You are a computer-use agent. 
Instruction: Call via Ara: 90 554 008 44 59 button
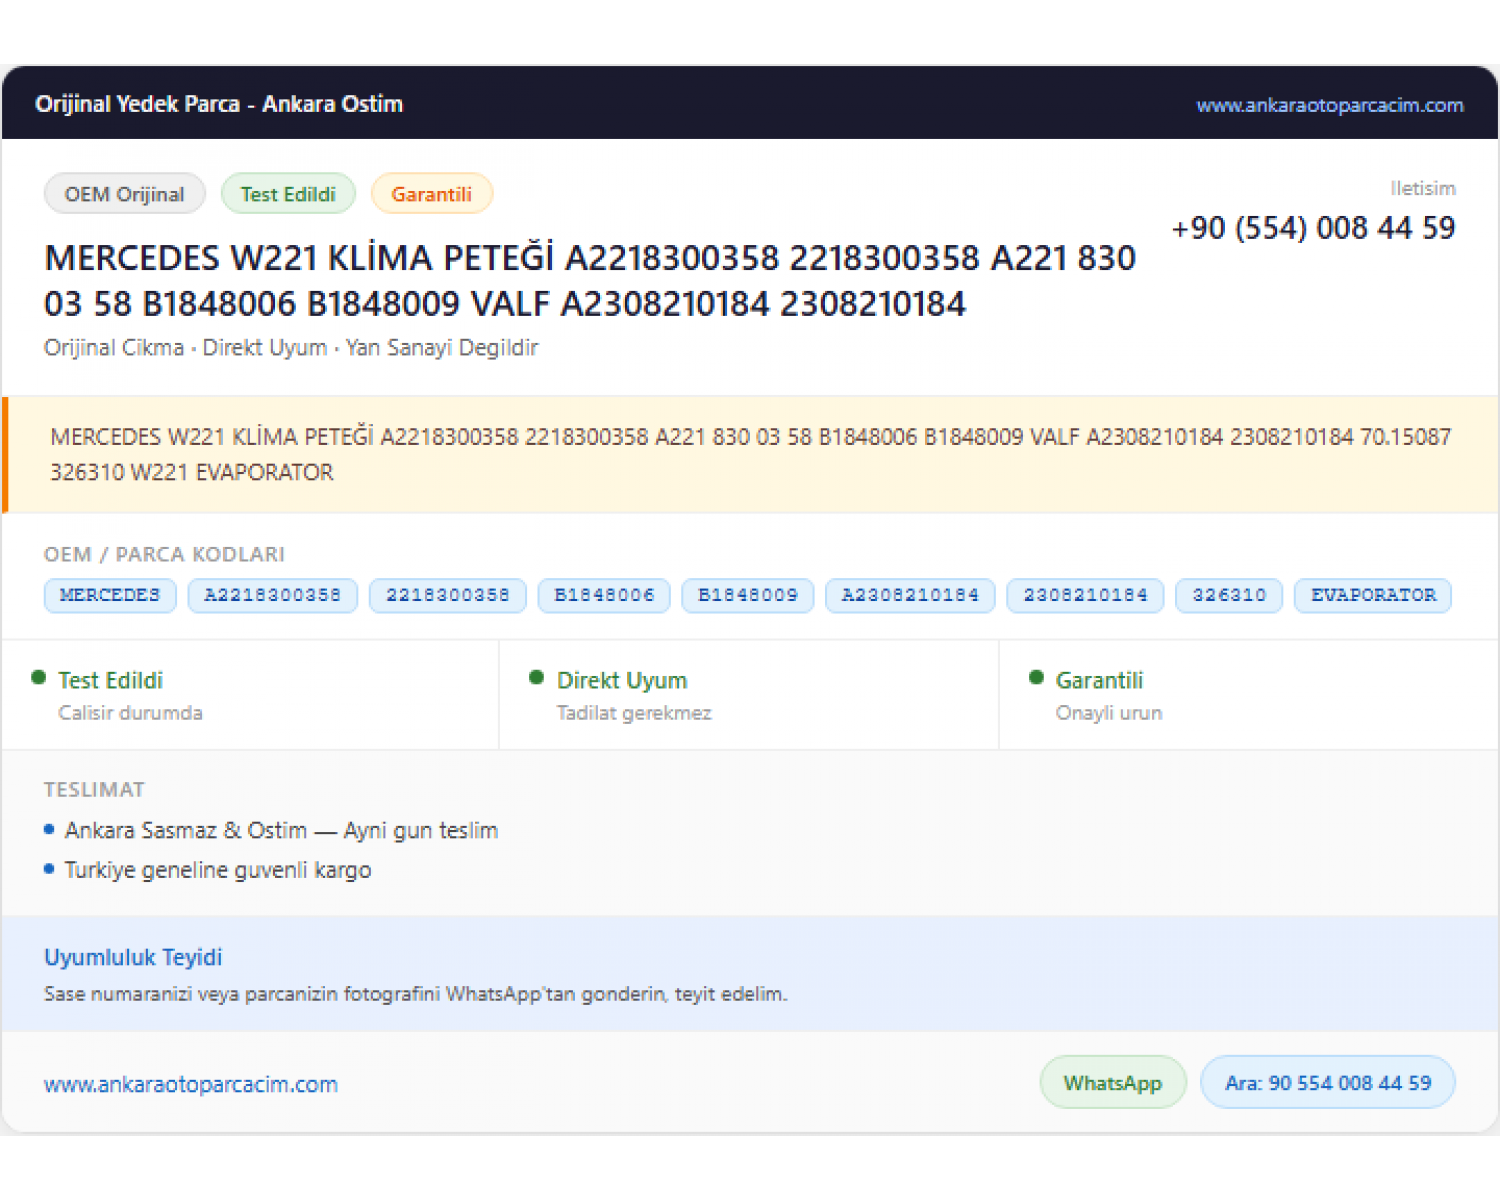tap(1327, 1083)
